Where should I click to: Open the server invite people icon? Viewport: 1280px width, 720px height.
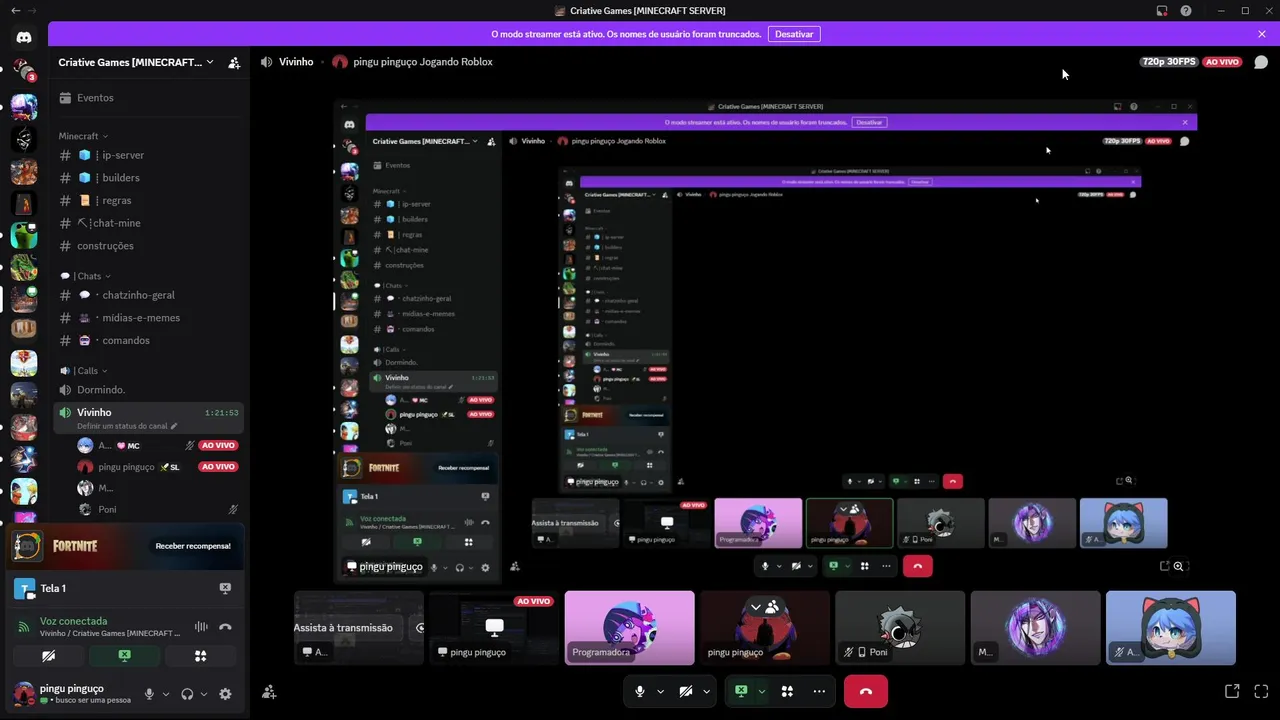pyautogui.click(x=234, y=62)
